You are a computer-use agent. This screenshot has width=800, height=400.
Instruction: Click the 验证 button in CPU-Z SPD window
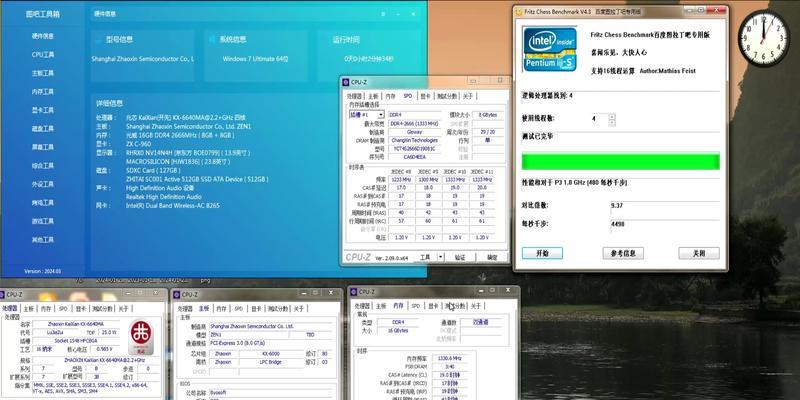point(460,258)
